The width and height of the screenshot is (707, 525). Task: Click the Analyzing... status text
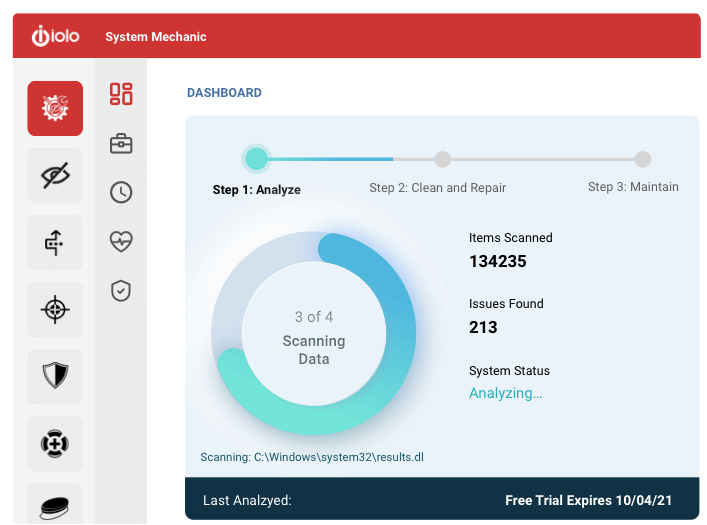(x=505, y=393)
